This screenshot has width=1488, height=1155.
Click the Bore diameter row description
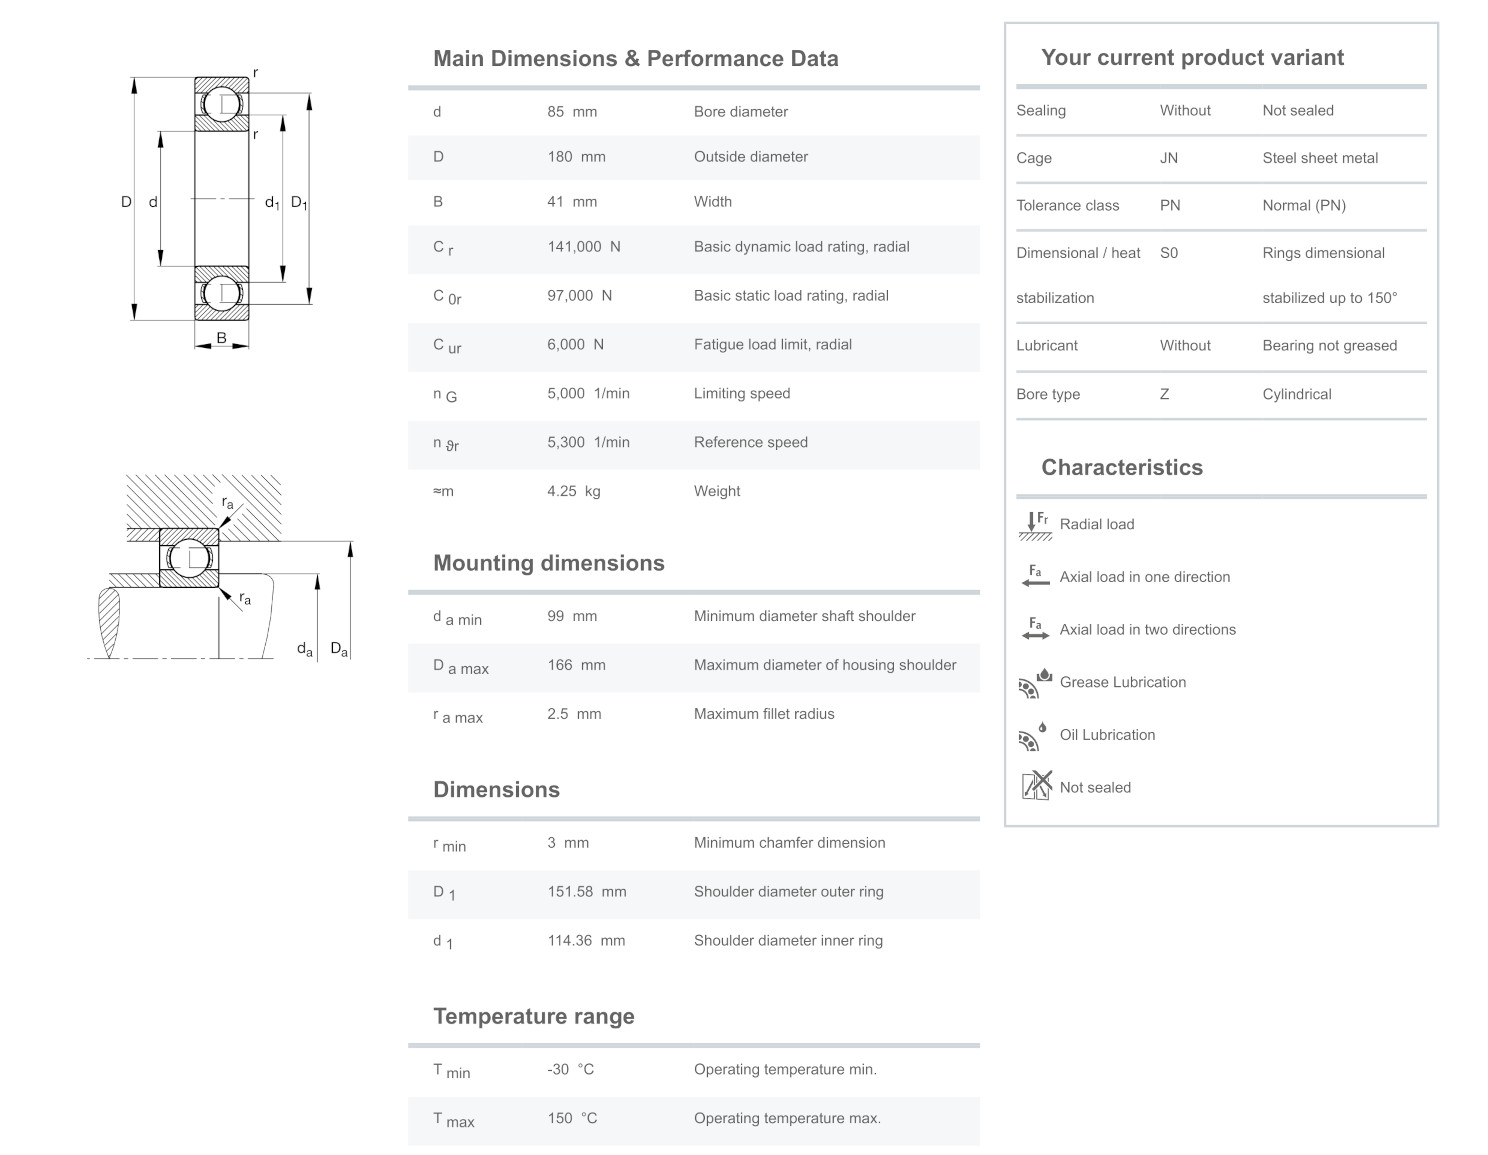click(x=740, y=112)
